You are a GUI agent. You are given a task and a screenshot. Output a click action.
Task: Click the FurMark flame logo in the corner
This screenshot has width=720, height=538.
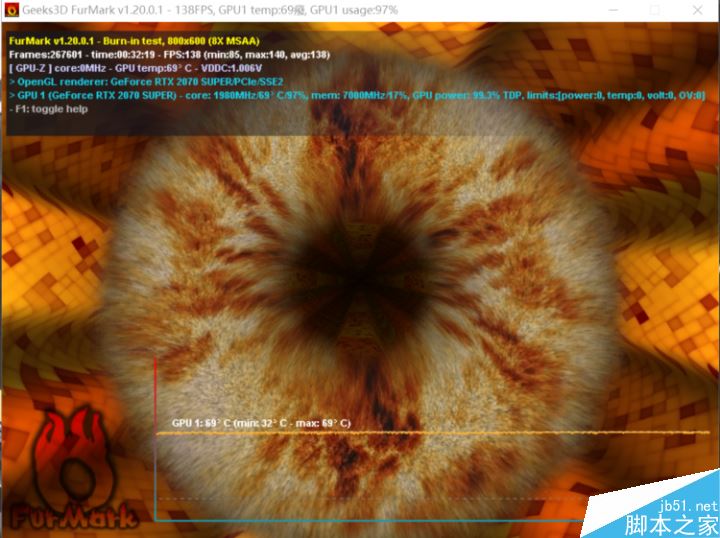[x=73, y=469]
